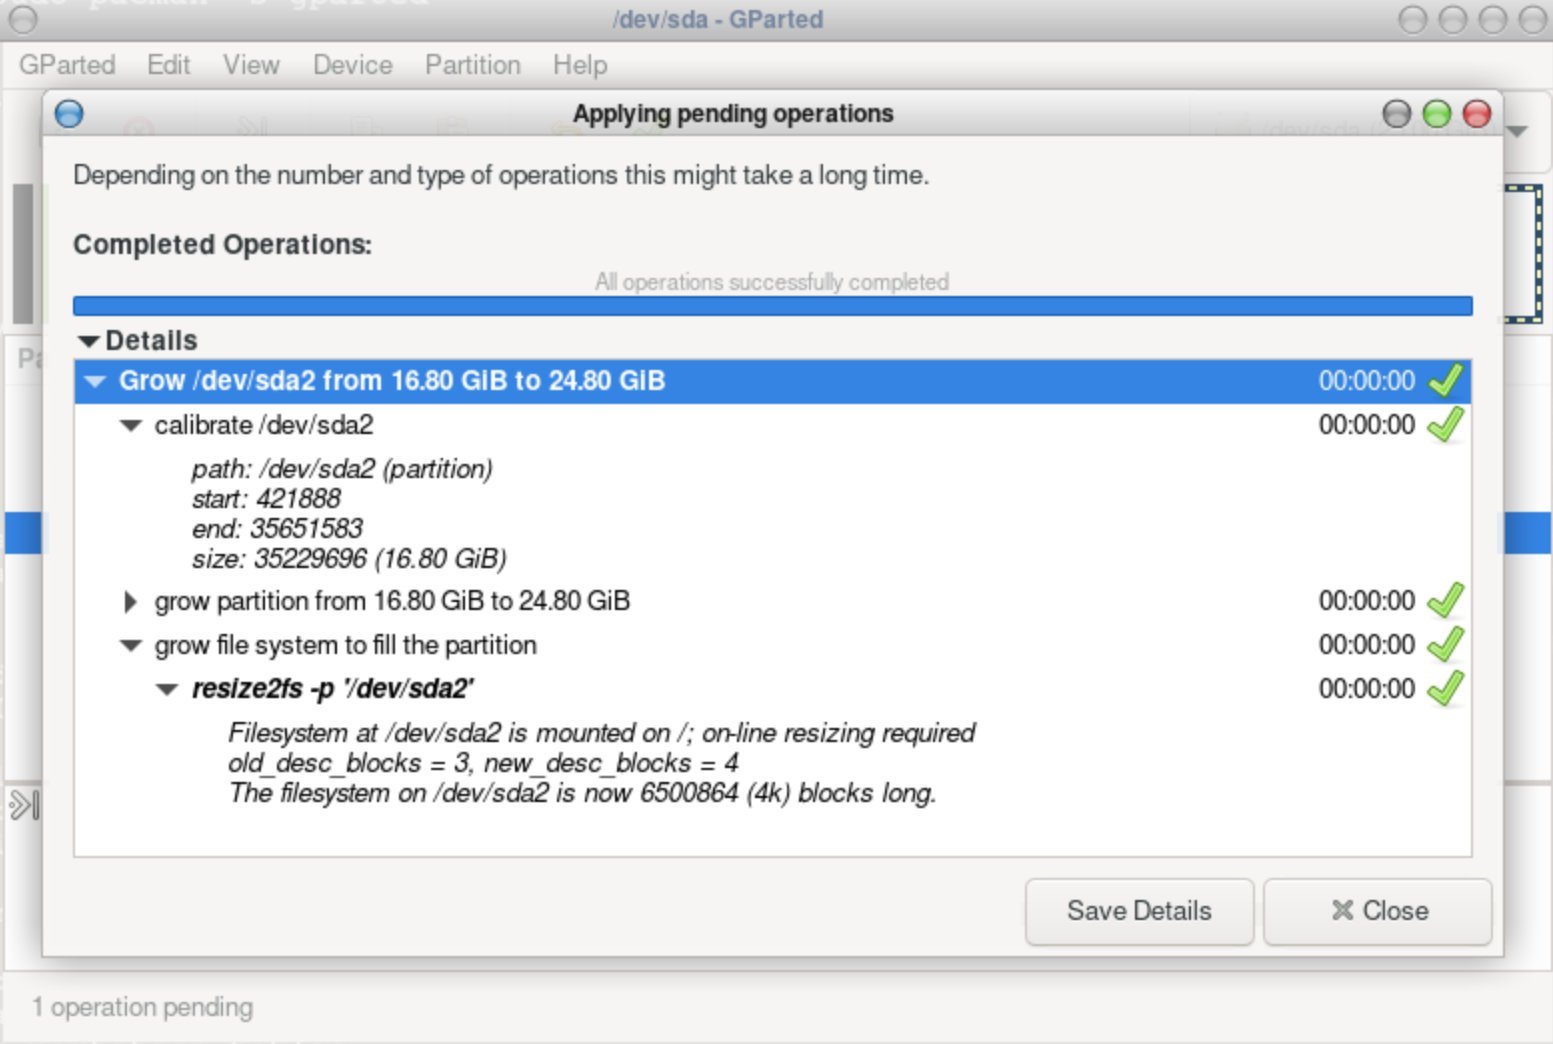The image size is (1553, 1044).
Task: Click the blue dialog window menu icon
Action: point(69,114)
